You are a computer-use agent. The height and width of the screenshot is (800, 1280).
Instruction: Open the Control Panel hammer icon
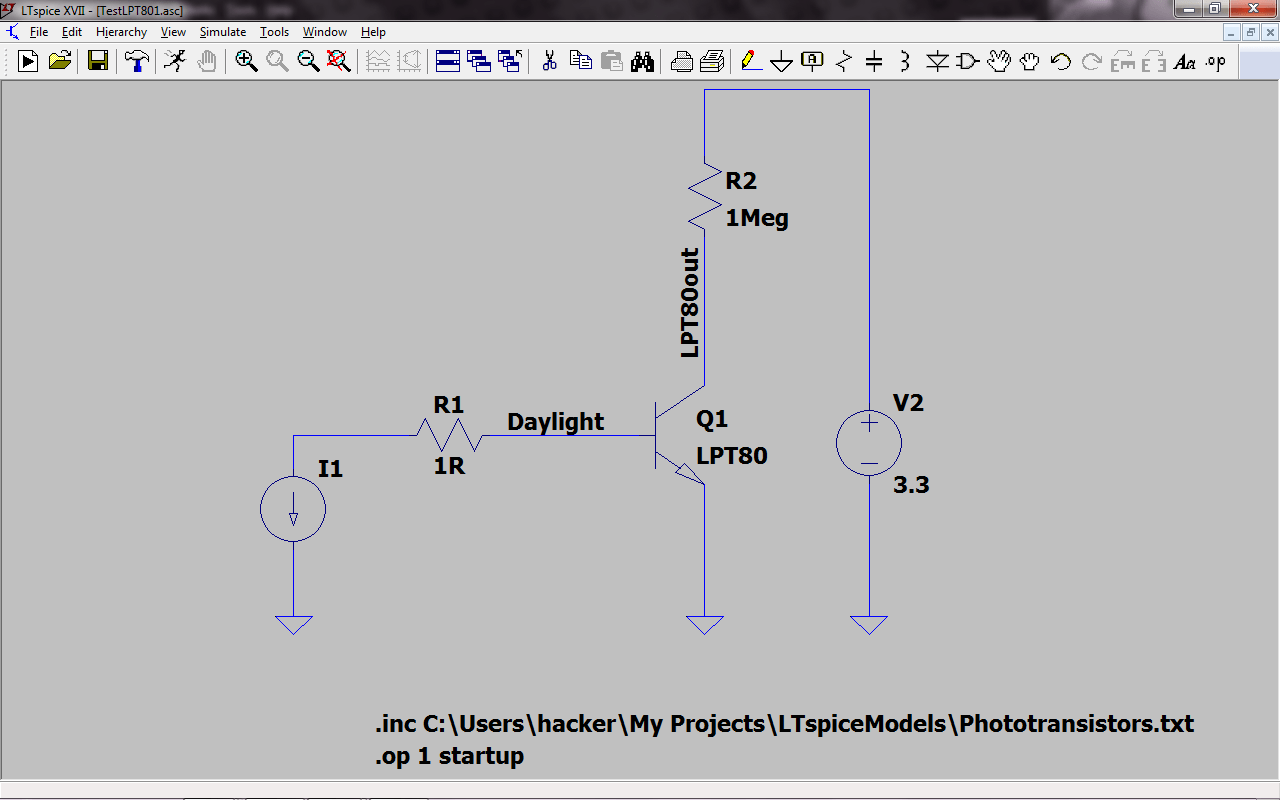[137, 62]
